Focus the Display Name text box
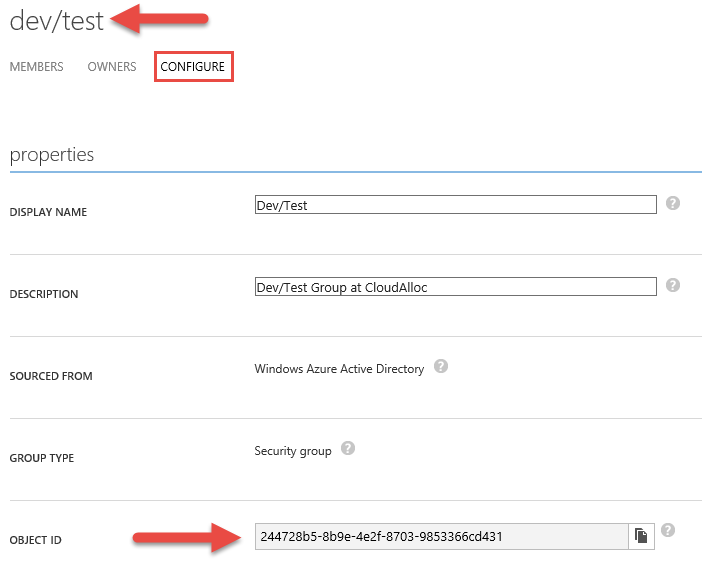Viewport: 702px width, 567px height. point(455,204)
